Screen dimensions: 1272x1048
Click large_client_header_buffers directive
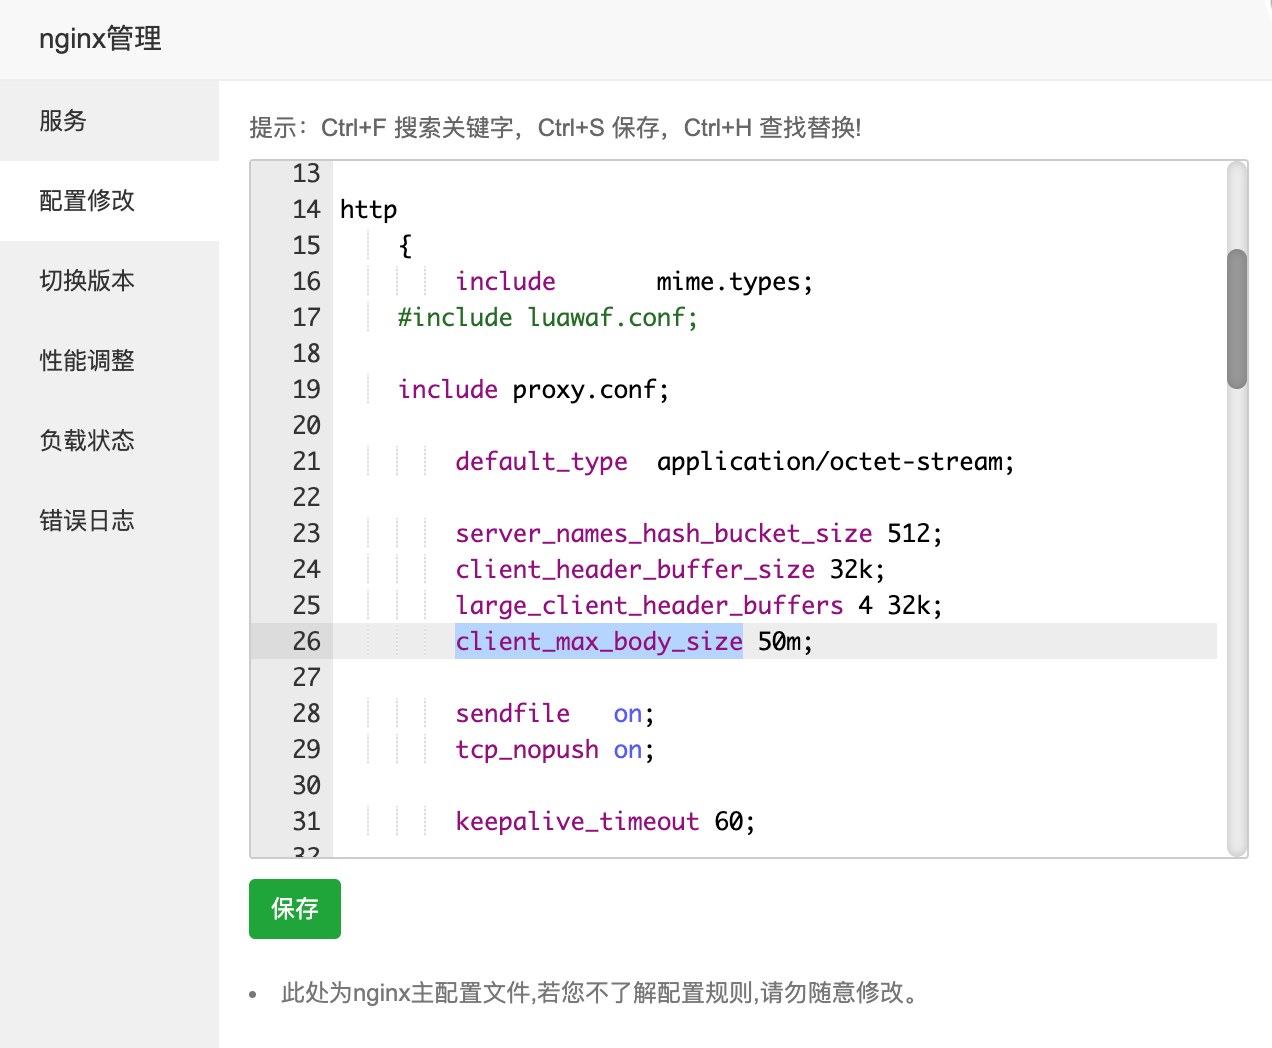[649, 606]
